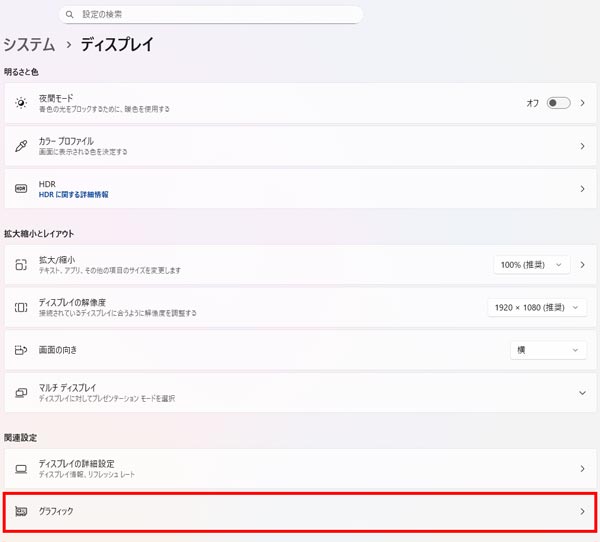Image resolution: width=600 pixels, height=542 pixels.
Task: Open ディスプレイの詳細設定 page
Action: click(300, 469)
